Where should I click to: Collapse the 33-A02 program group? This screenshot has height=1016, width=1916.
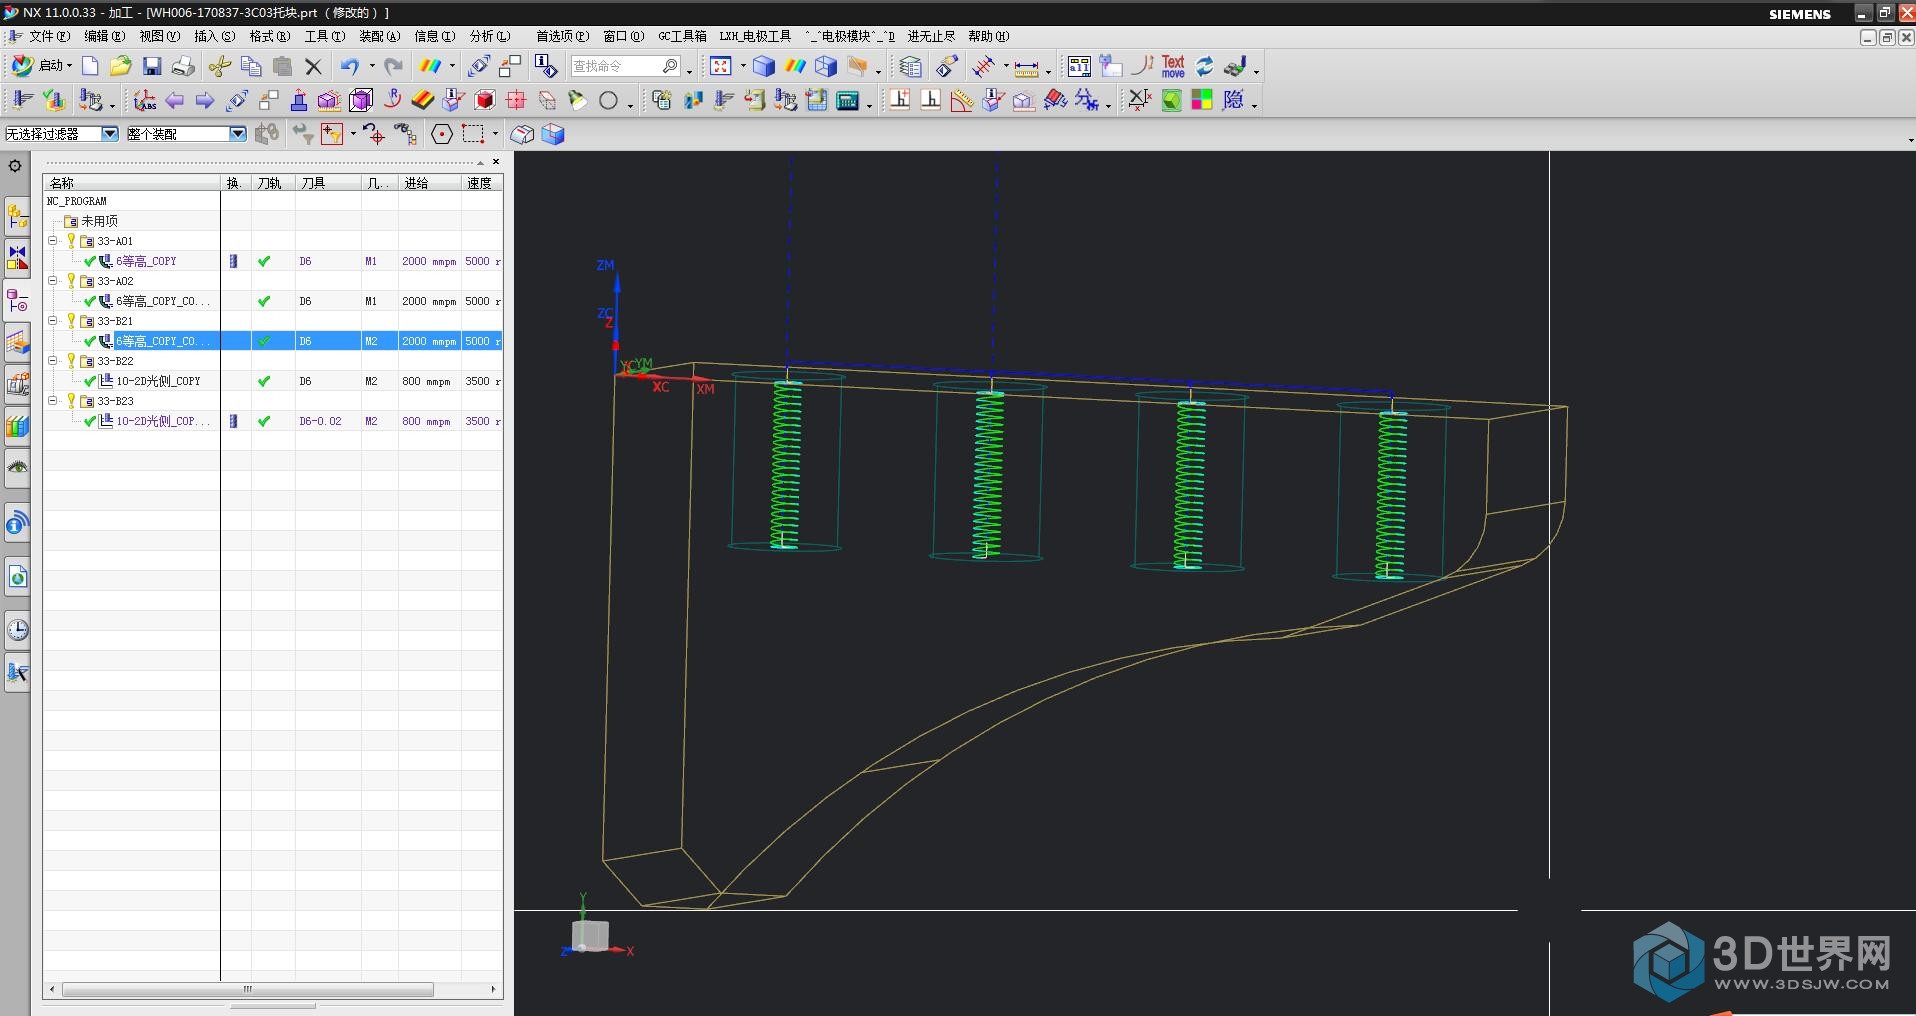click(53, 281)
